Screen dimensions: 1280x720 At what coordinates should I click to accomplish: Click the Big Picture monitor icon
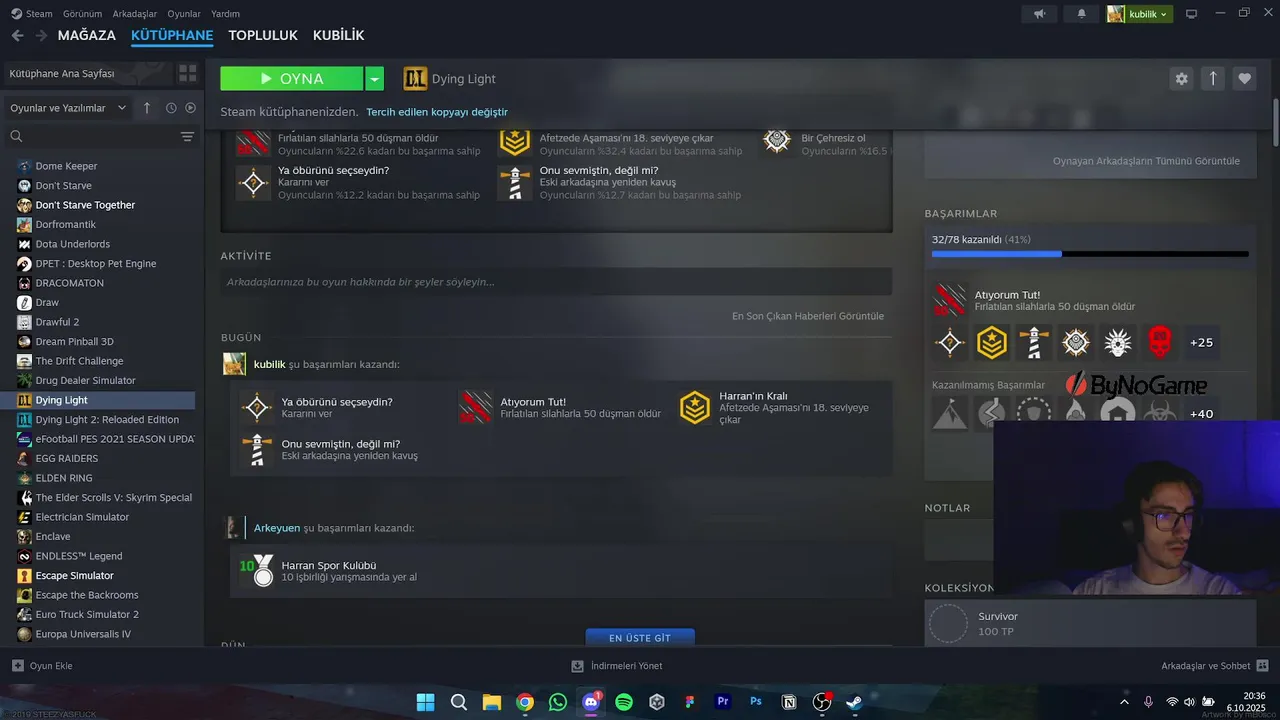[x=1191, y=14]
